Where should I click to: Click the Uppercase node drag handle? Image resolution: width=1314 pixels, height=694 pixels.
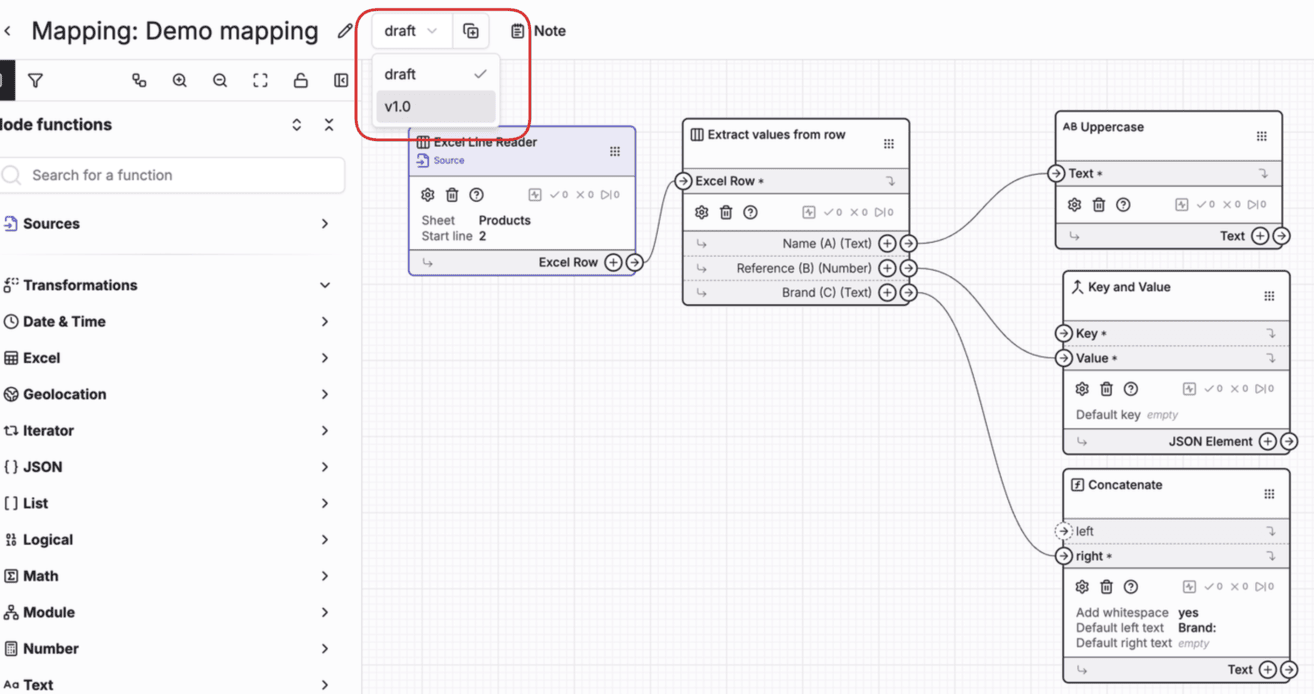(x=1262, y=136)
